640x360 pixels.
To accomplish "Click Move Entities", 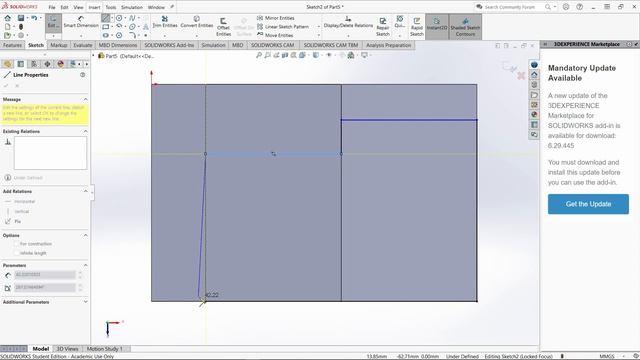I will 275,35.
